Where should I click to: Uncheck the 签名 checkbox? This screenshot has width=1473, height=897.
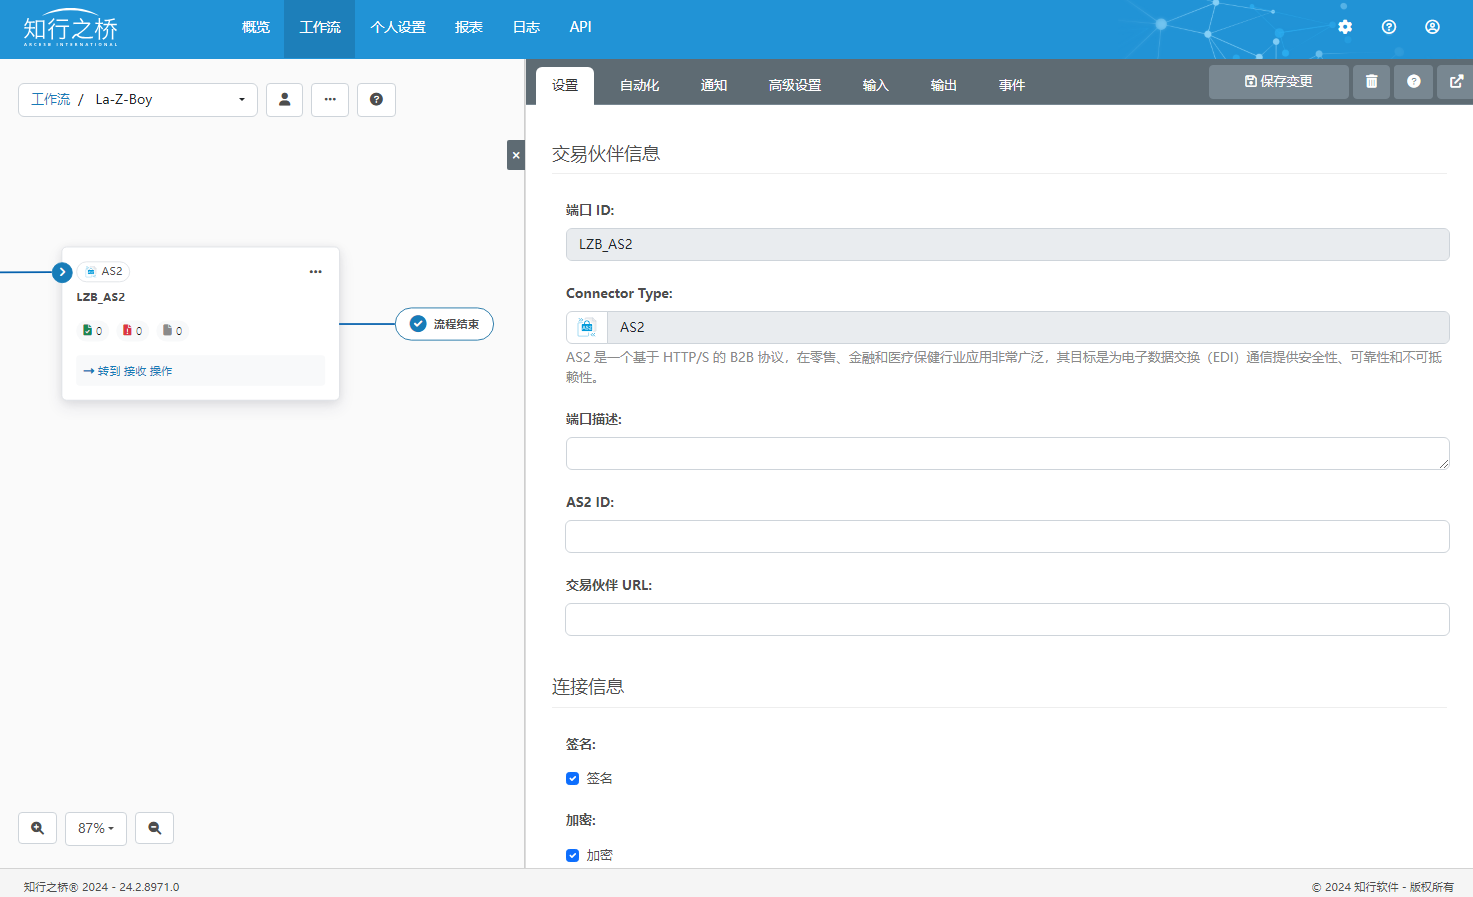pos(573,779)
